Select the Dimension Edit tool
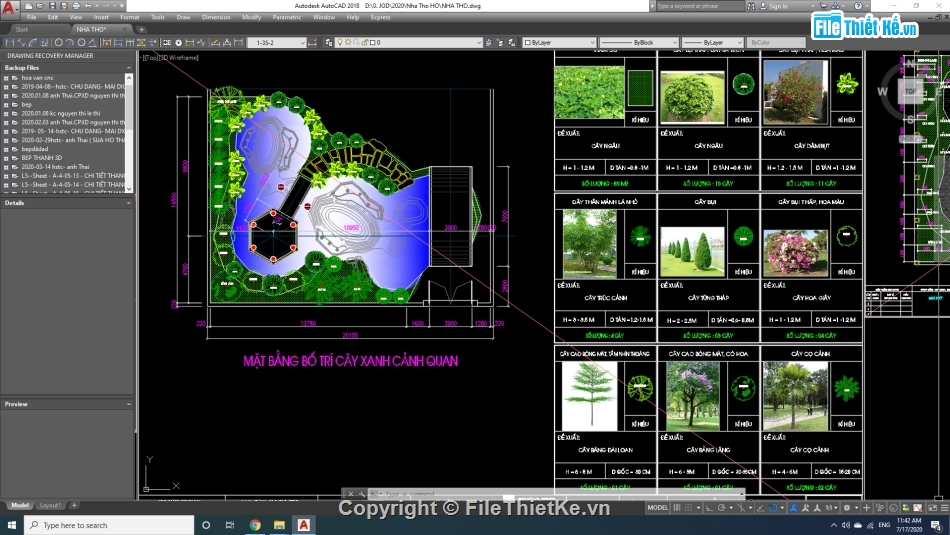 [x=215, y=42]
